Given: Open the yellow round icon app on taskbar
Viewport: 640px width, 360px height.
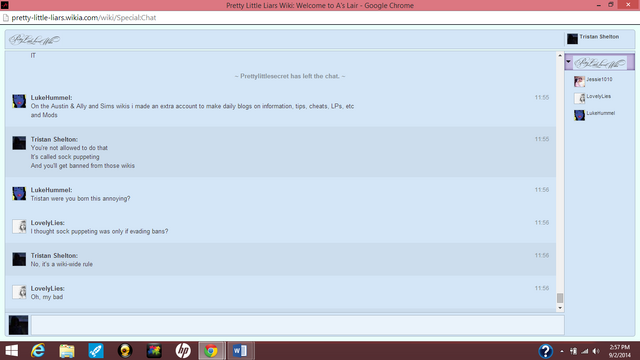Looking at the screenshot, I should pos(125,351).
